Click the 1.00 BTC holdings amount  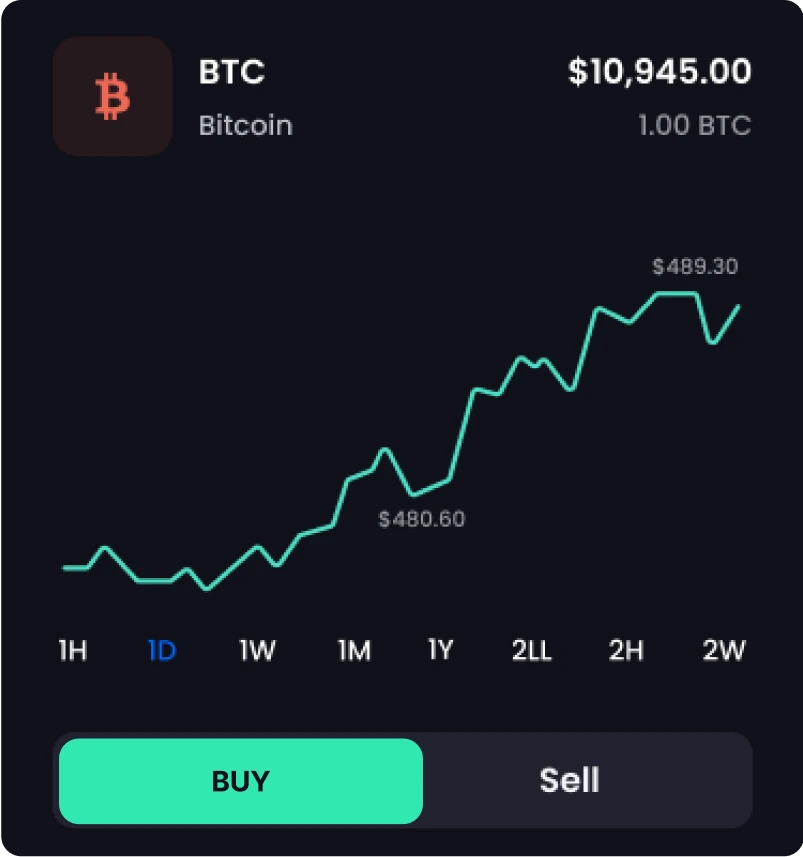[x=694, y=126]
